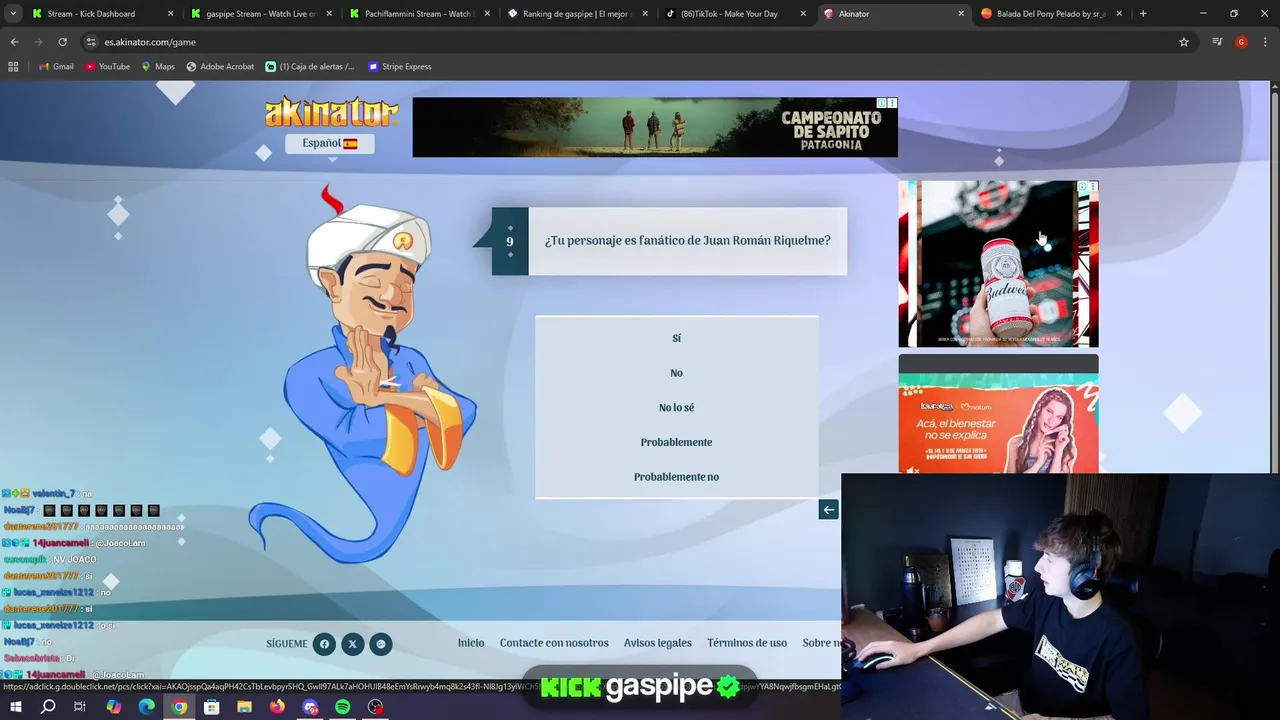Open OBS Studio from taskbar
The height and width of the screenshot is (720, 1280).
375,706
